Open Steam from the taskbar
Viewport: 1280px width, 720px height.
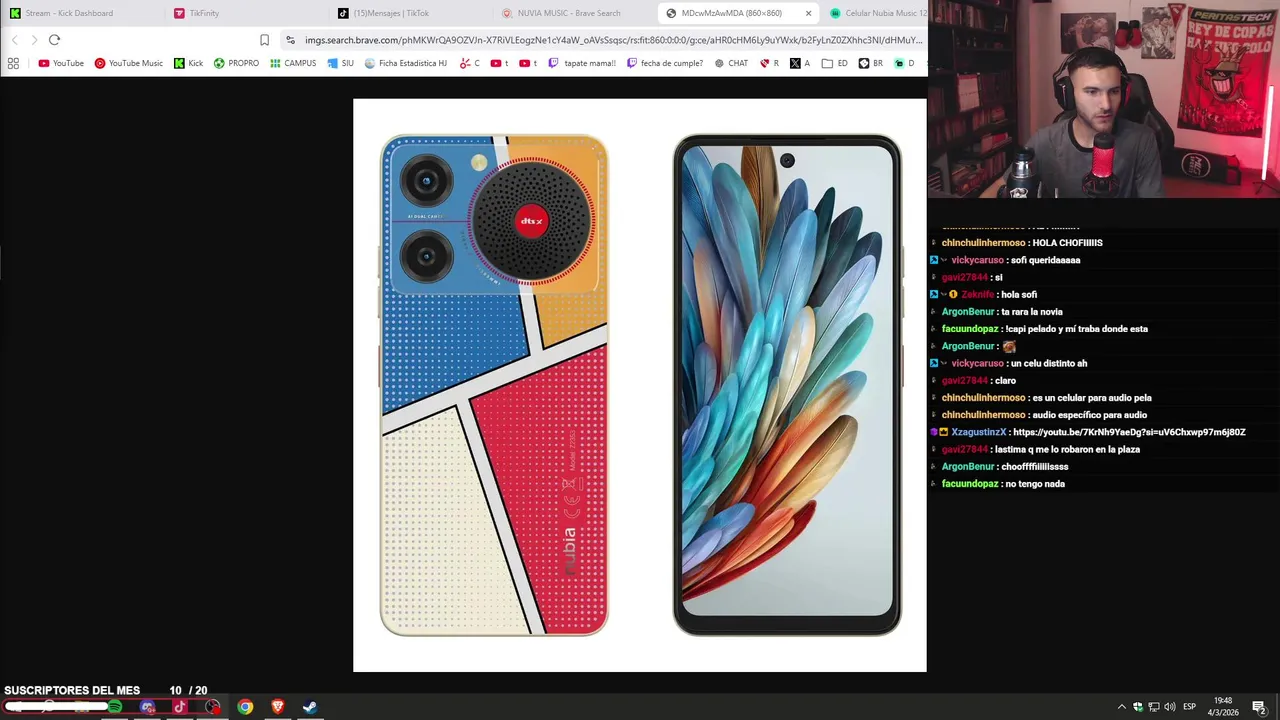[x=310, y=707]
